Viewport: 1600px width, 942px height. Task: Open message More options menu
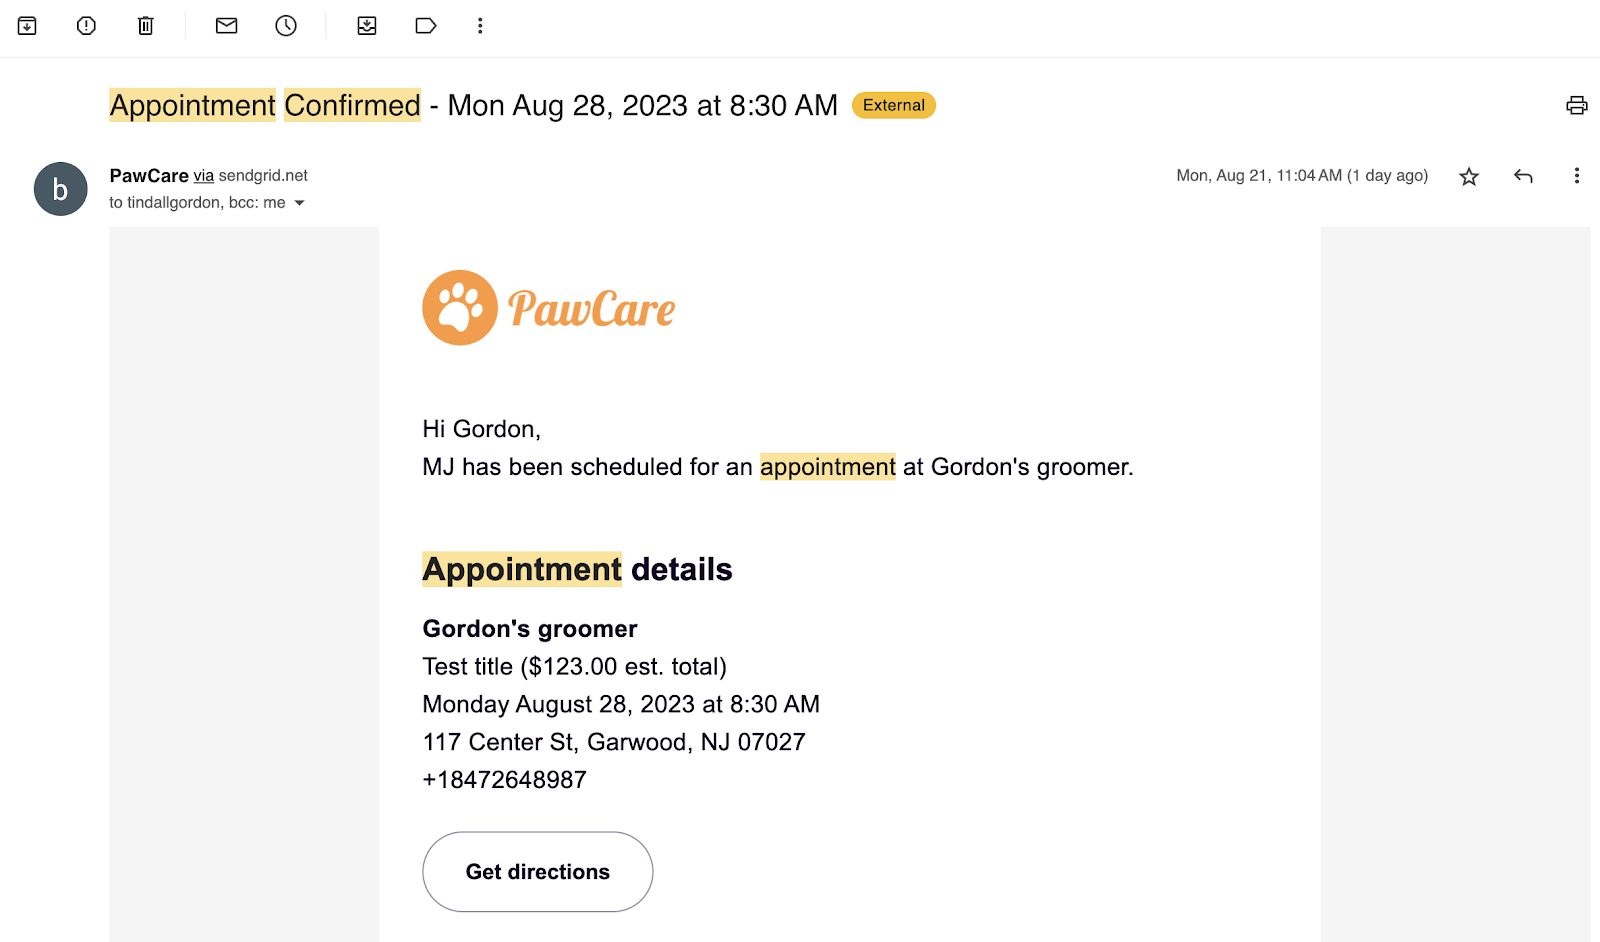[x=1576, y=176]
